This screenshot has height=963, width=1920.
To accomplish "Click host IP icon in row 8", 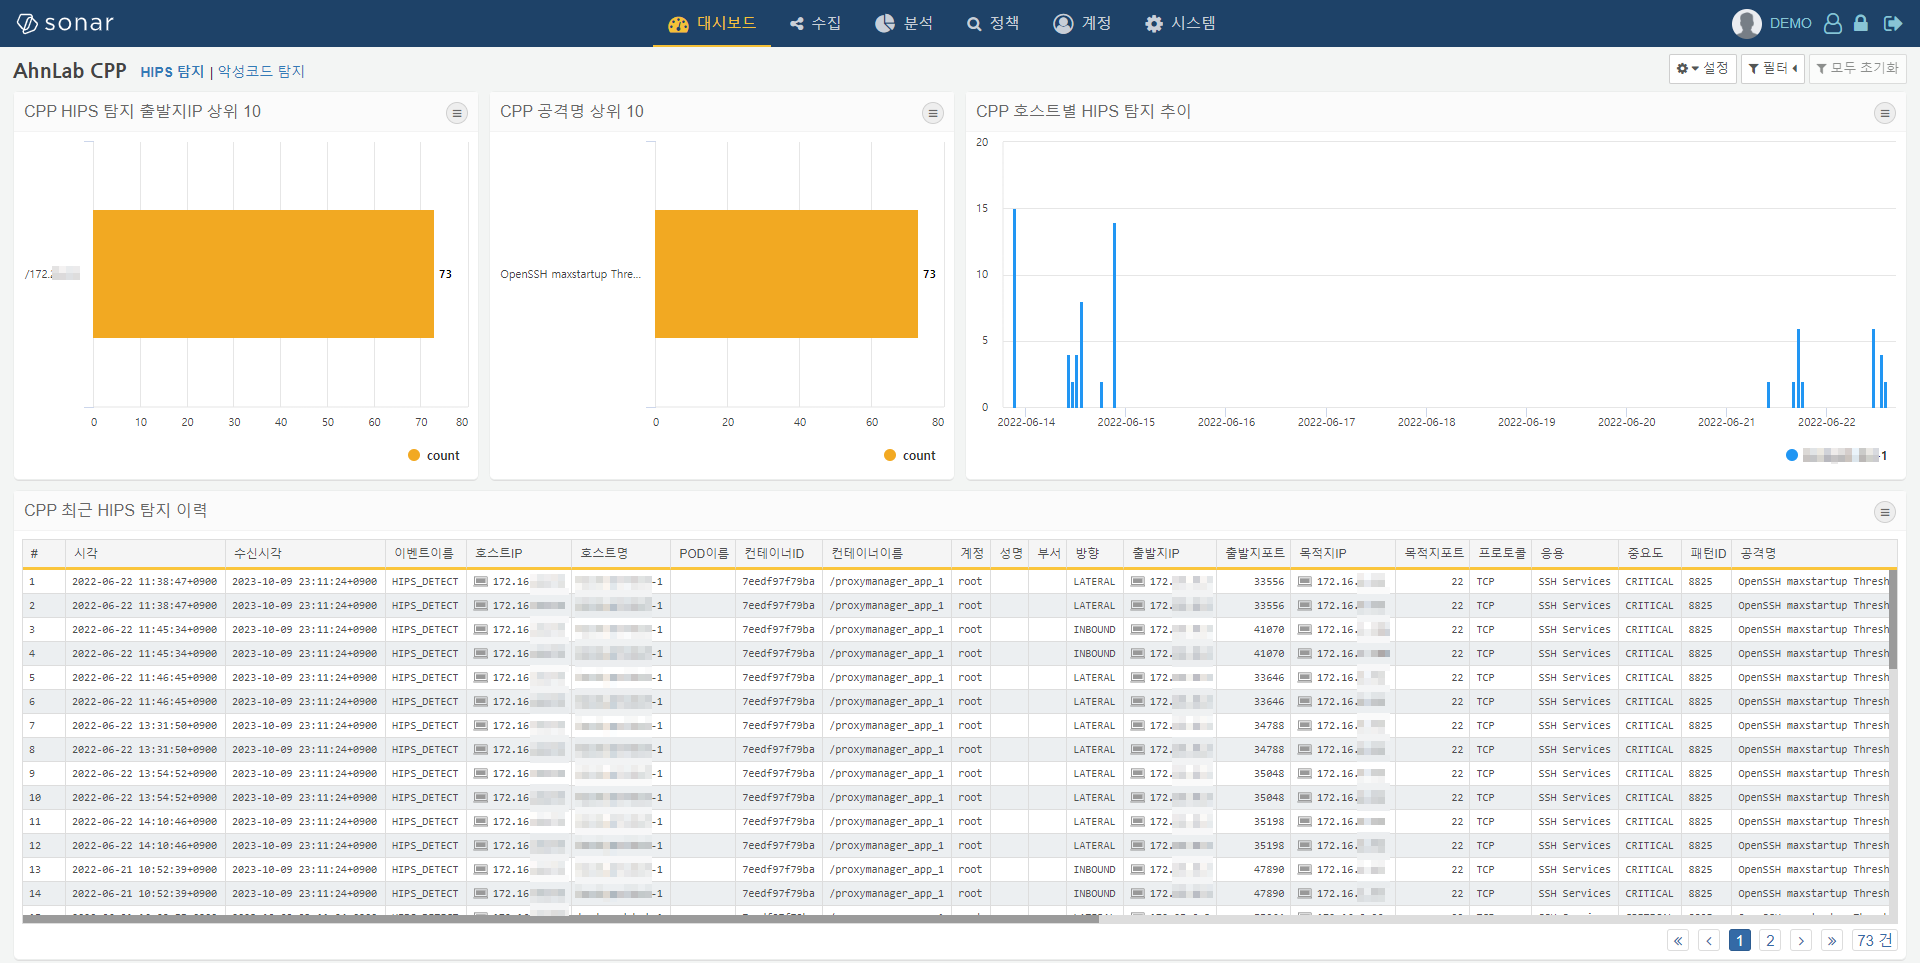I will pos(481,749).
